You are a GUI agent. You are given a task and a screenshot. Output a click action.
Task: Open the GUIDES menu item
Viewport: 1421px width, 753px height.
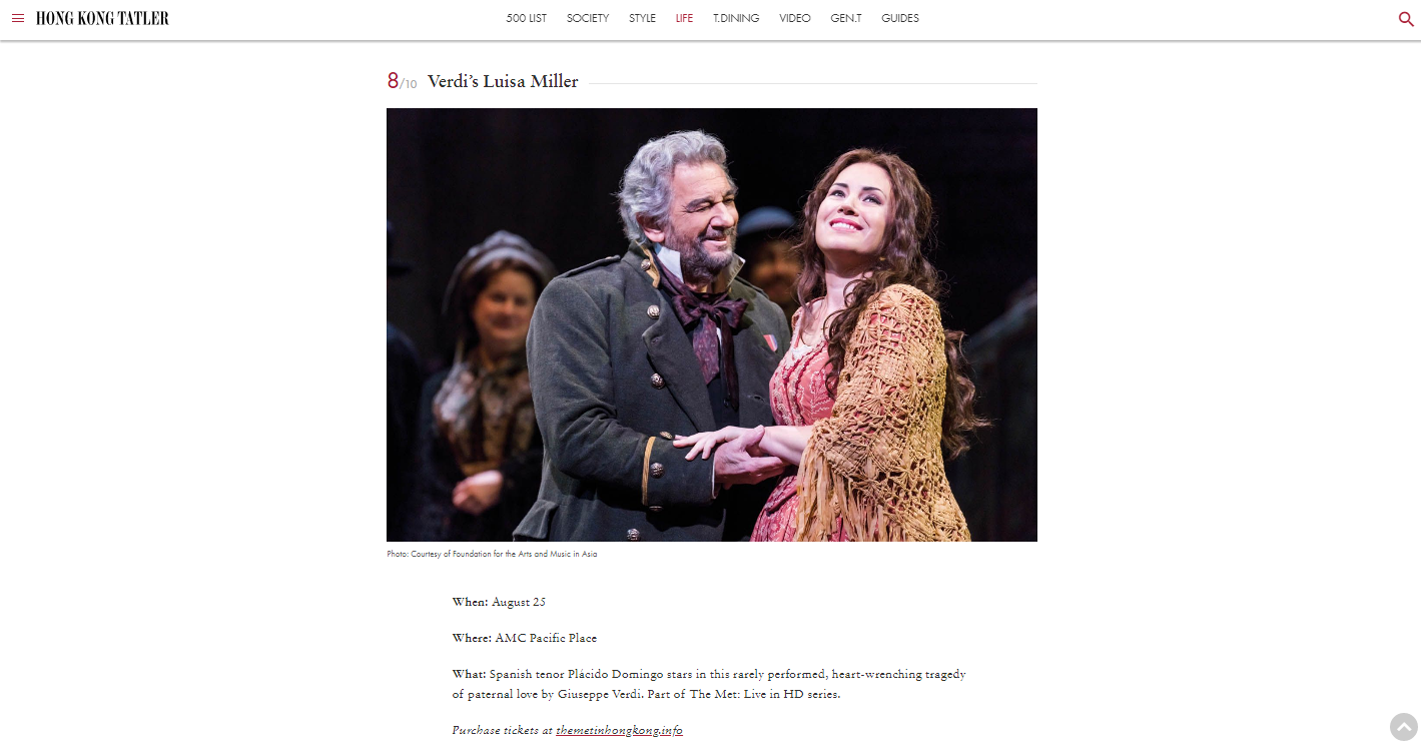(x=900, y=18)
